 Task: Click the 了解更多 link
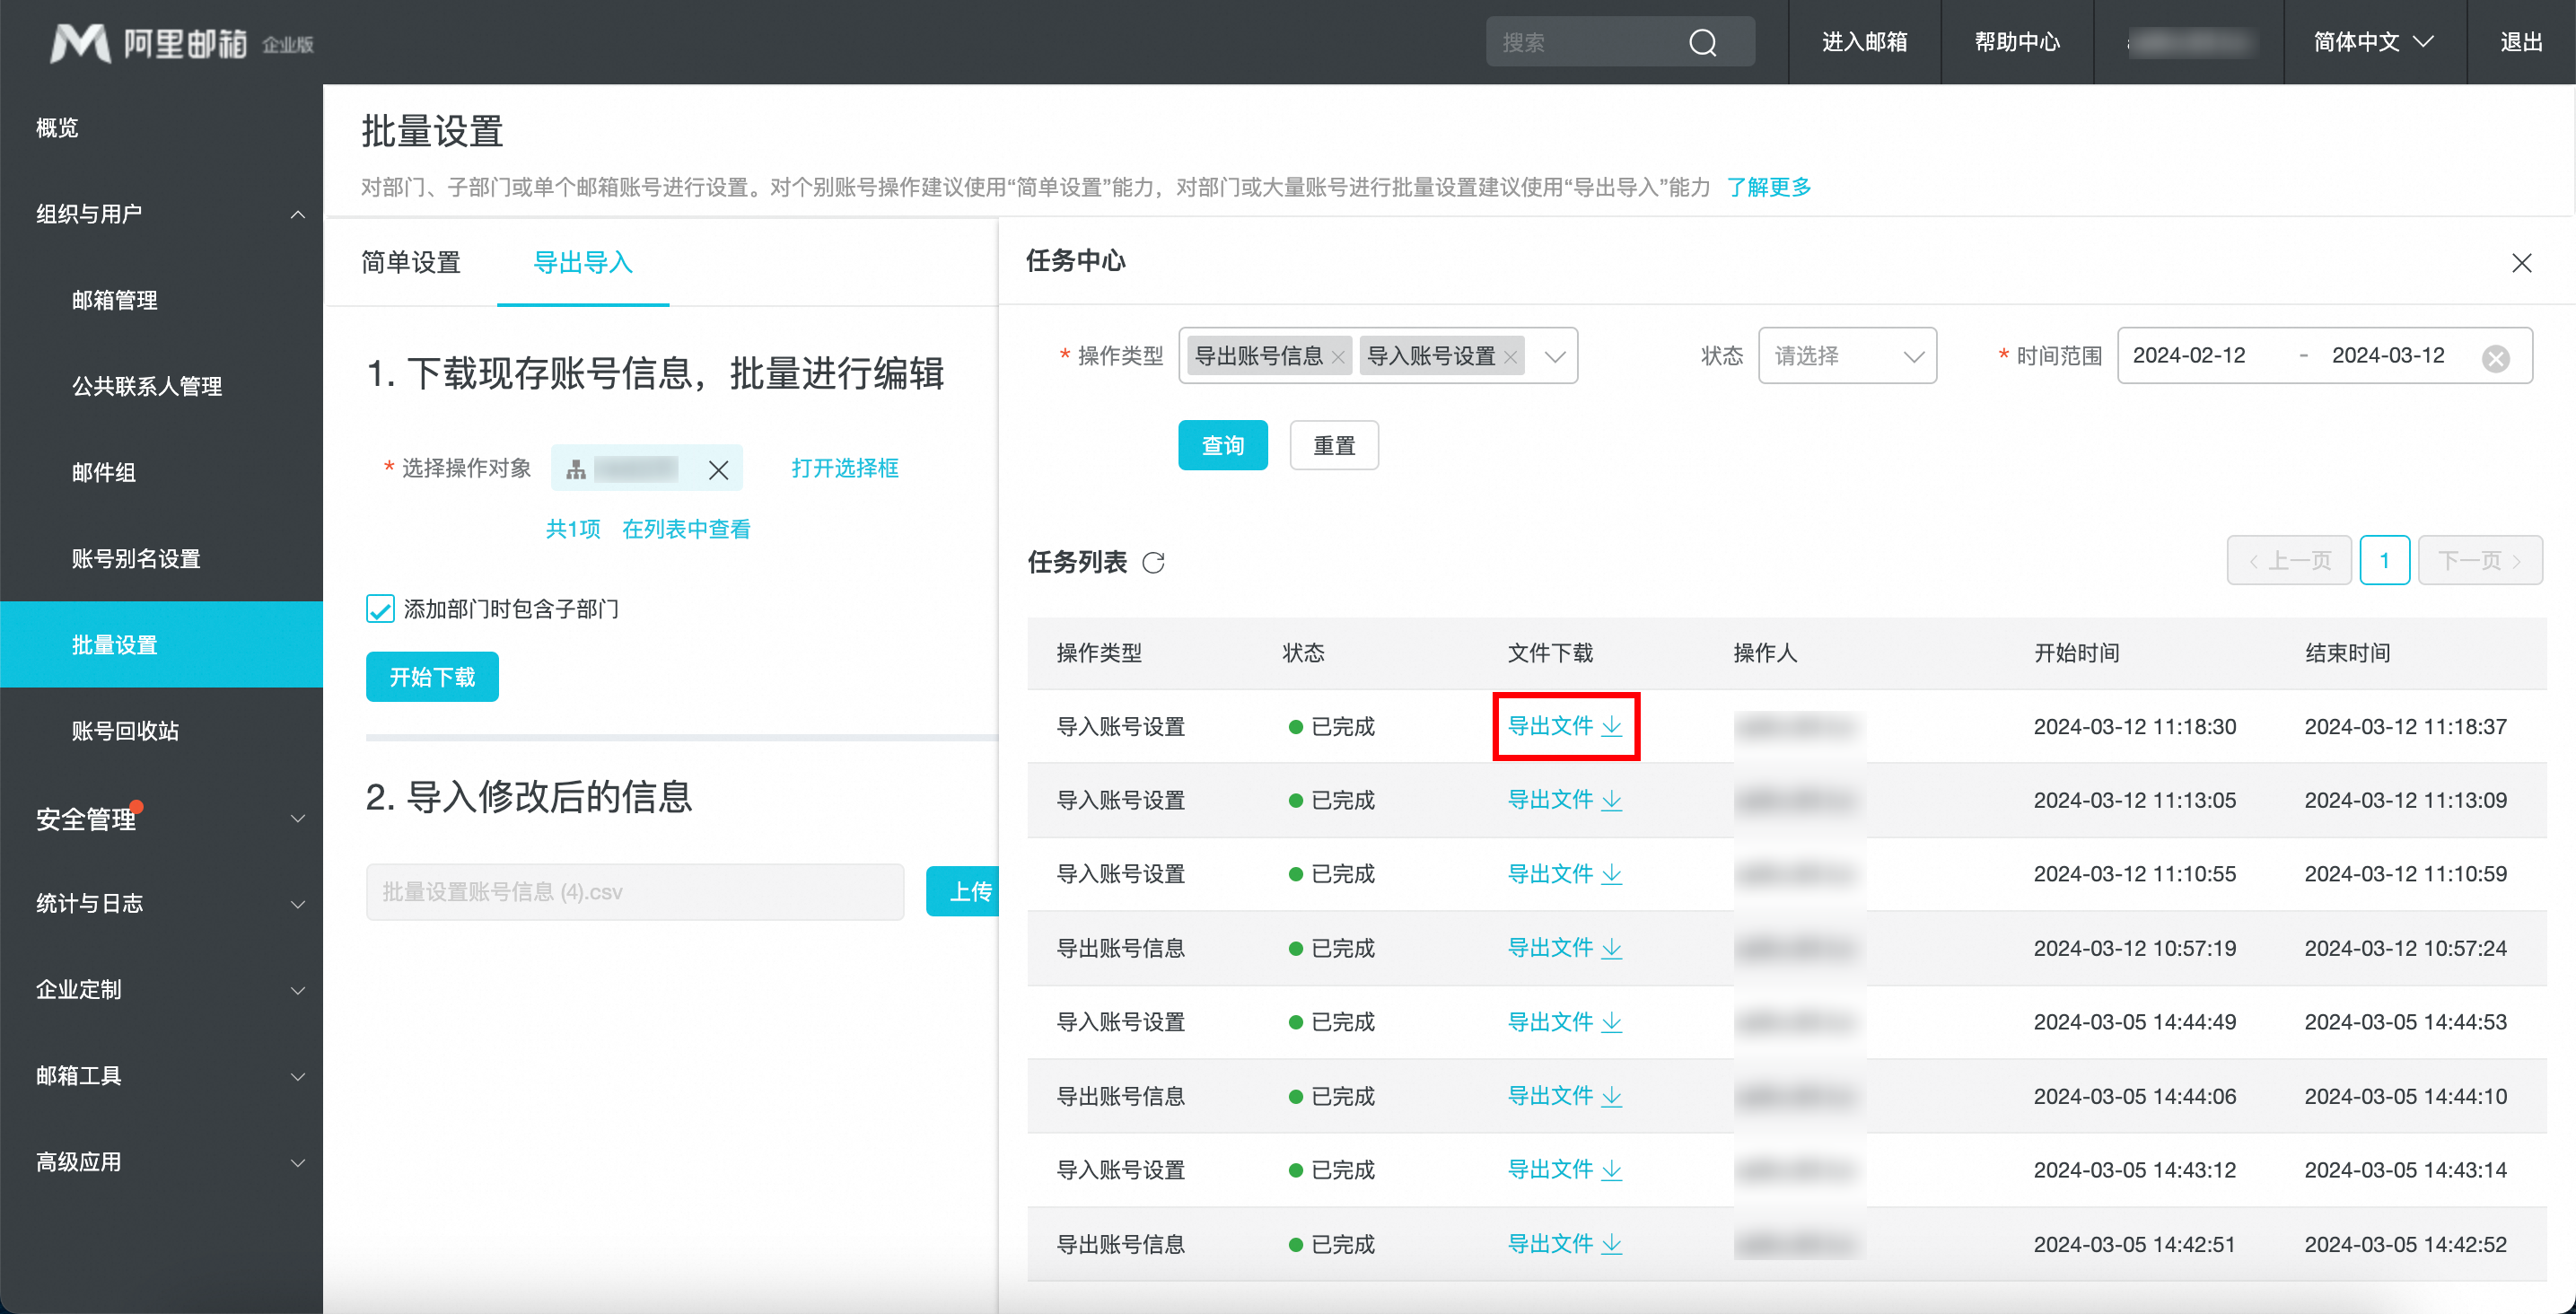tap(1768, 187)
